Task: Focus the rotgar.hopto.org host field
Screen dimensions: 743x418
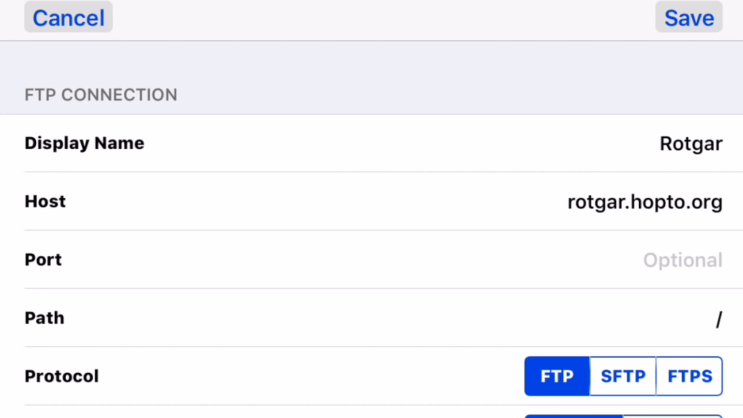Action: tap(644, 202)
